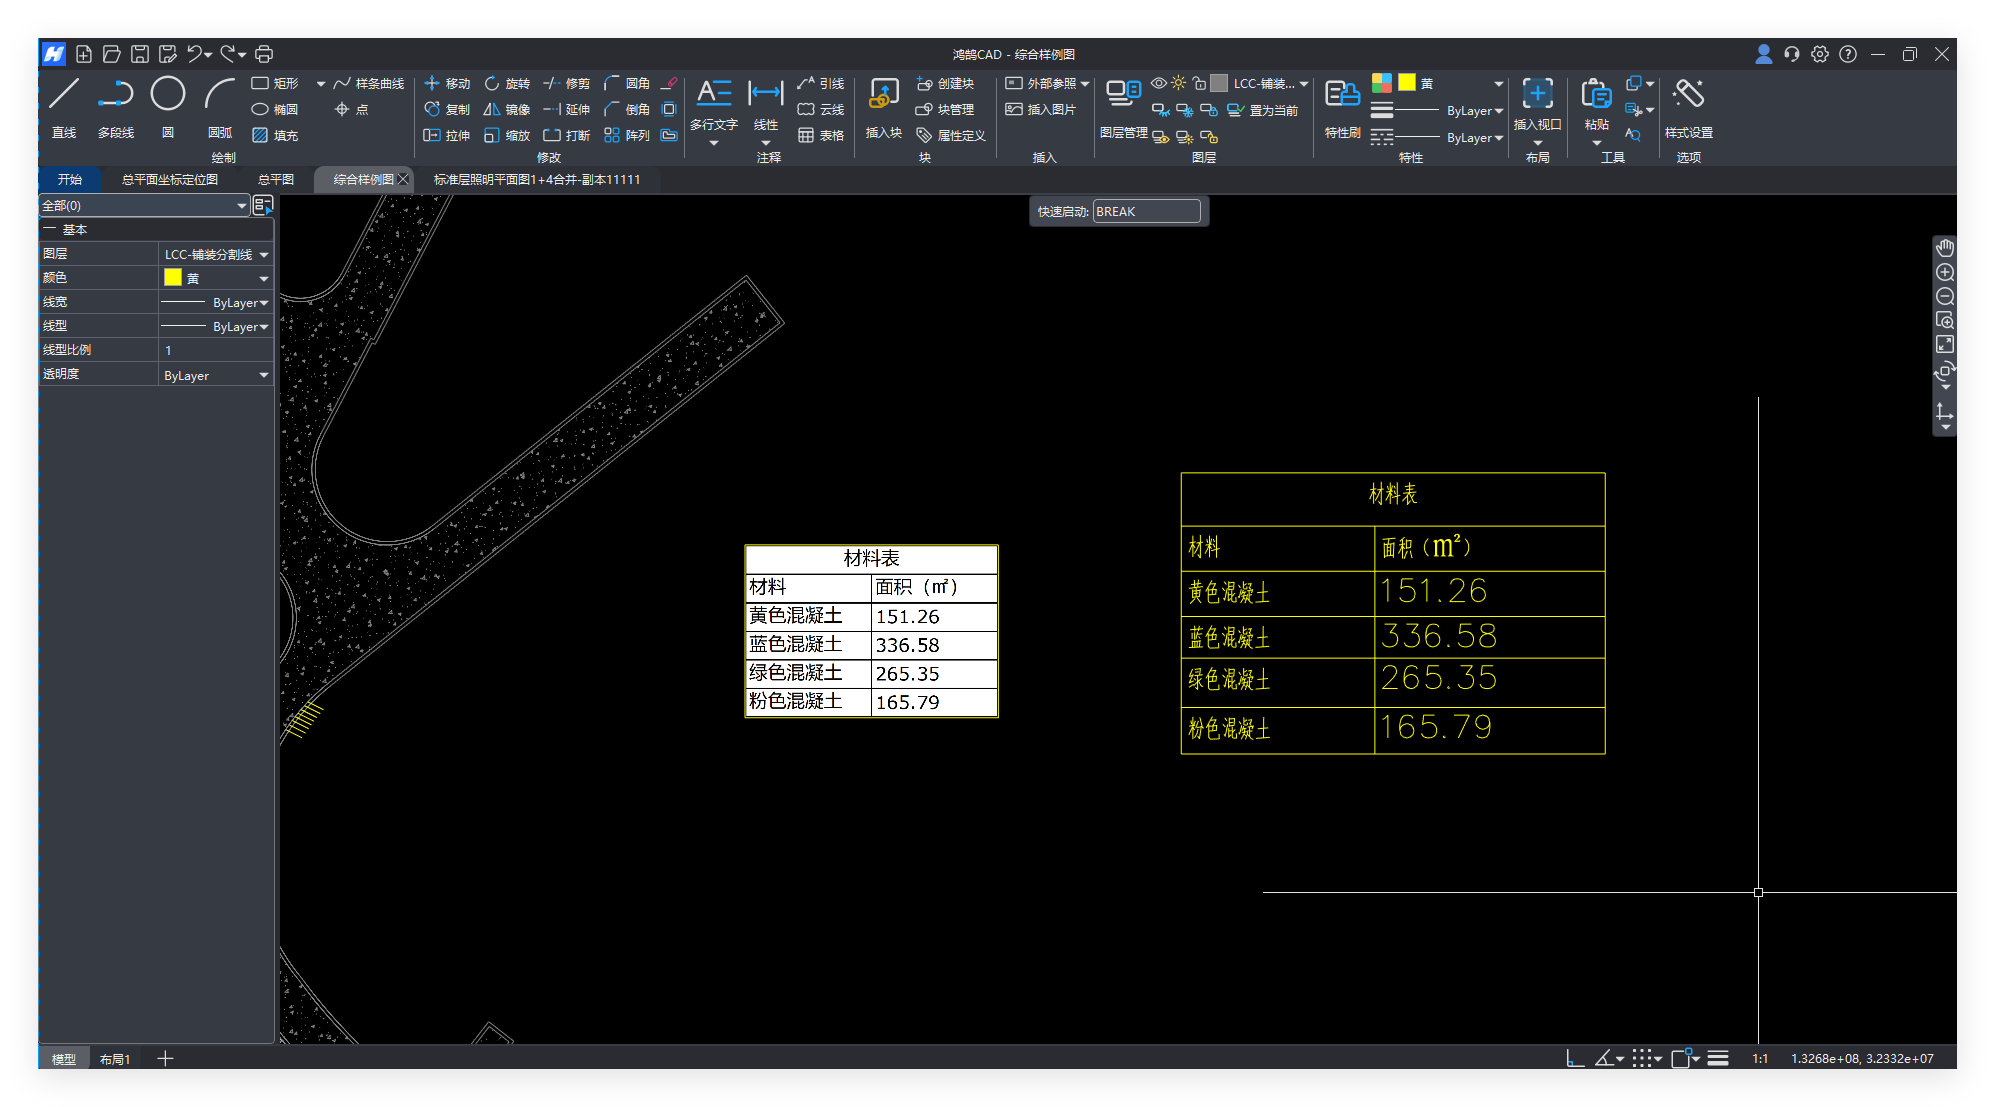Viewport: 1995px width, 1107px height.
Task: Click the Style Settings (样式设置) icon
Action: tap(1688, 94)
